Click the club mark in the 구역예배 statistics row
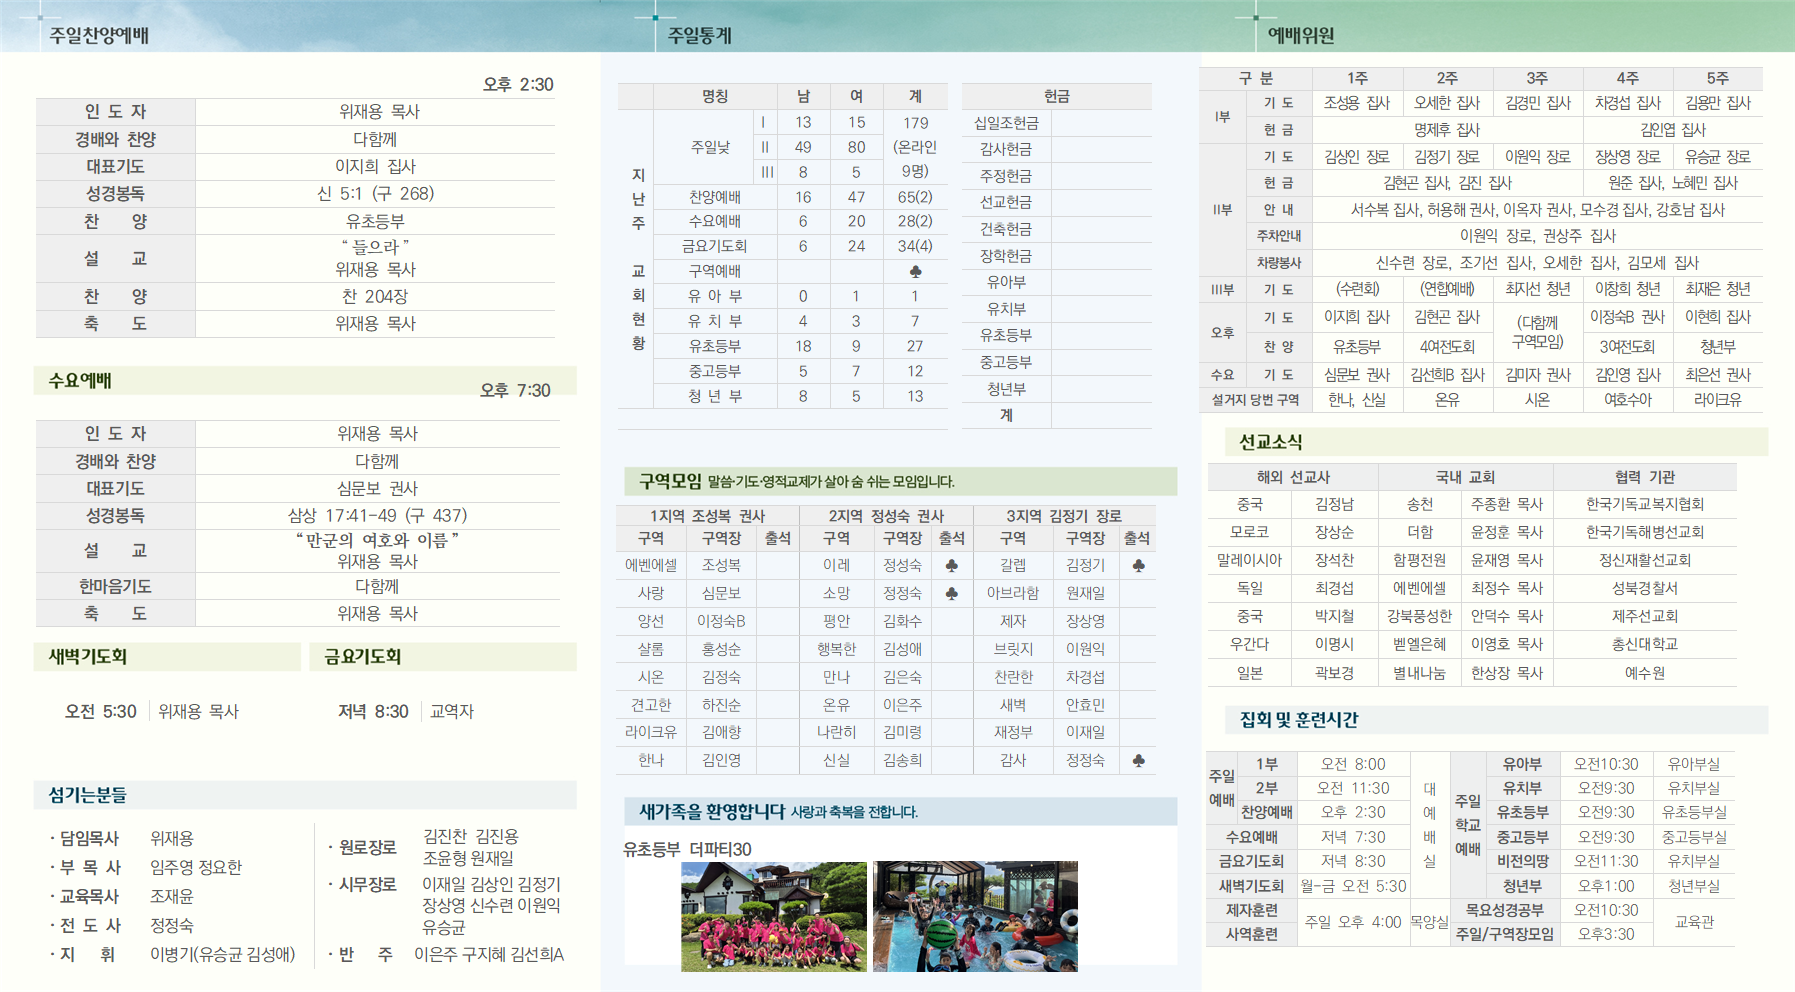Viewport: 1795px width, 992px height. (x=915, y=272)
